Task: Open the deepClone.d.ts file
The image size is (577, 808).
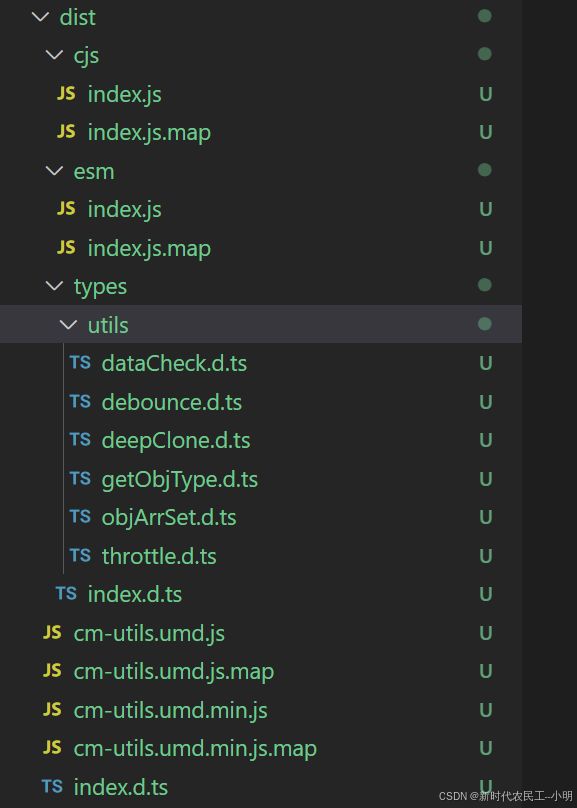Action: pyautogui.click(x=176, y=441)
